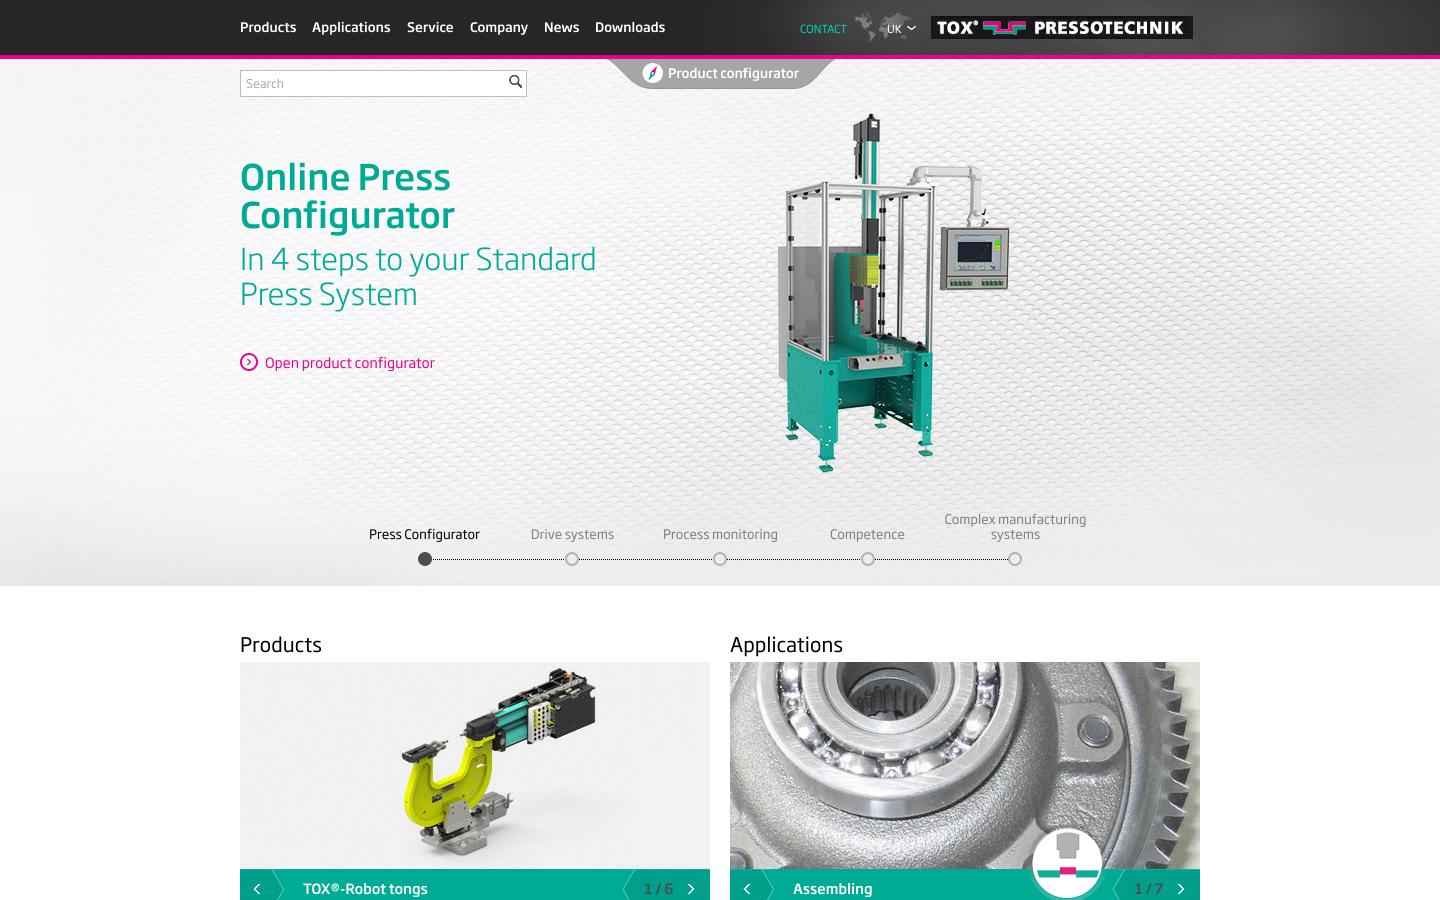Select the Competence slide indicator

pos(867,559)
